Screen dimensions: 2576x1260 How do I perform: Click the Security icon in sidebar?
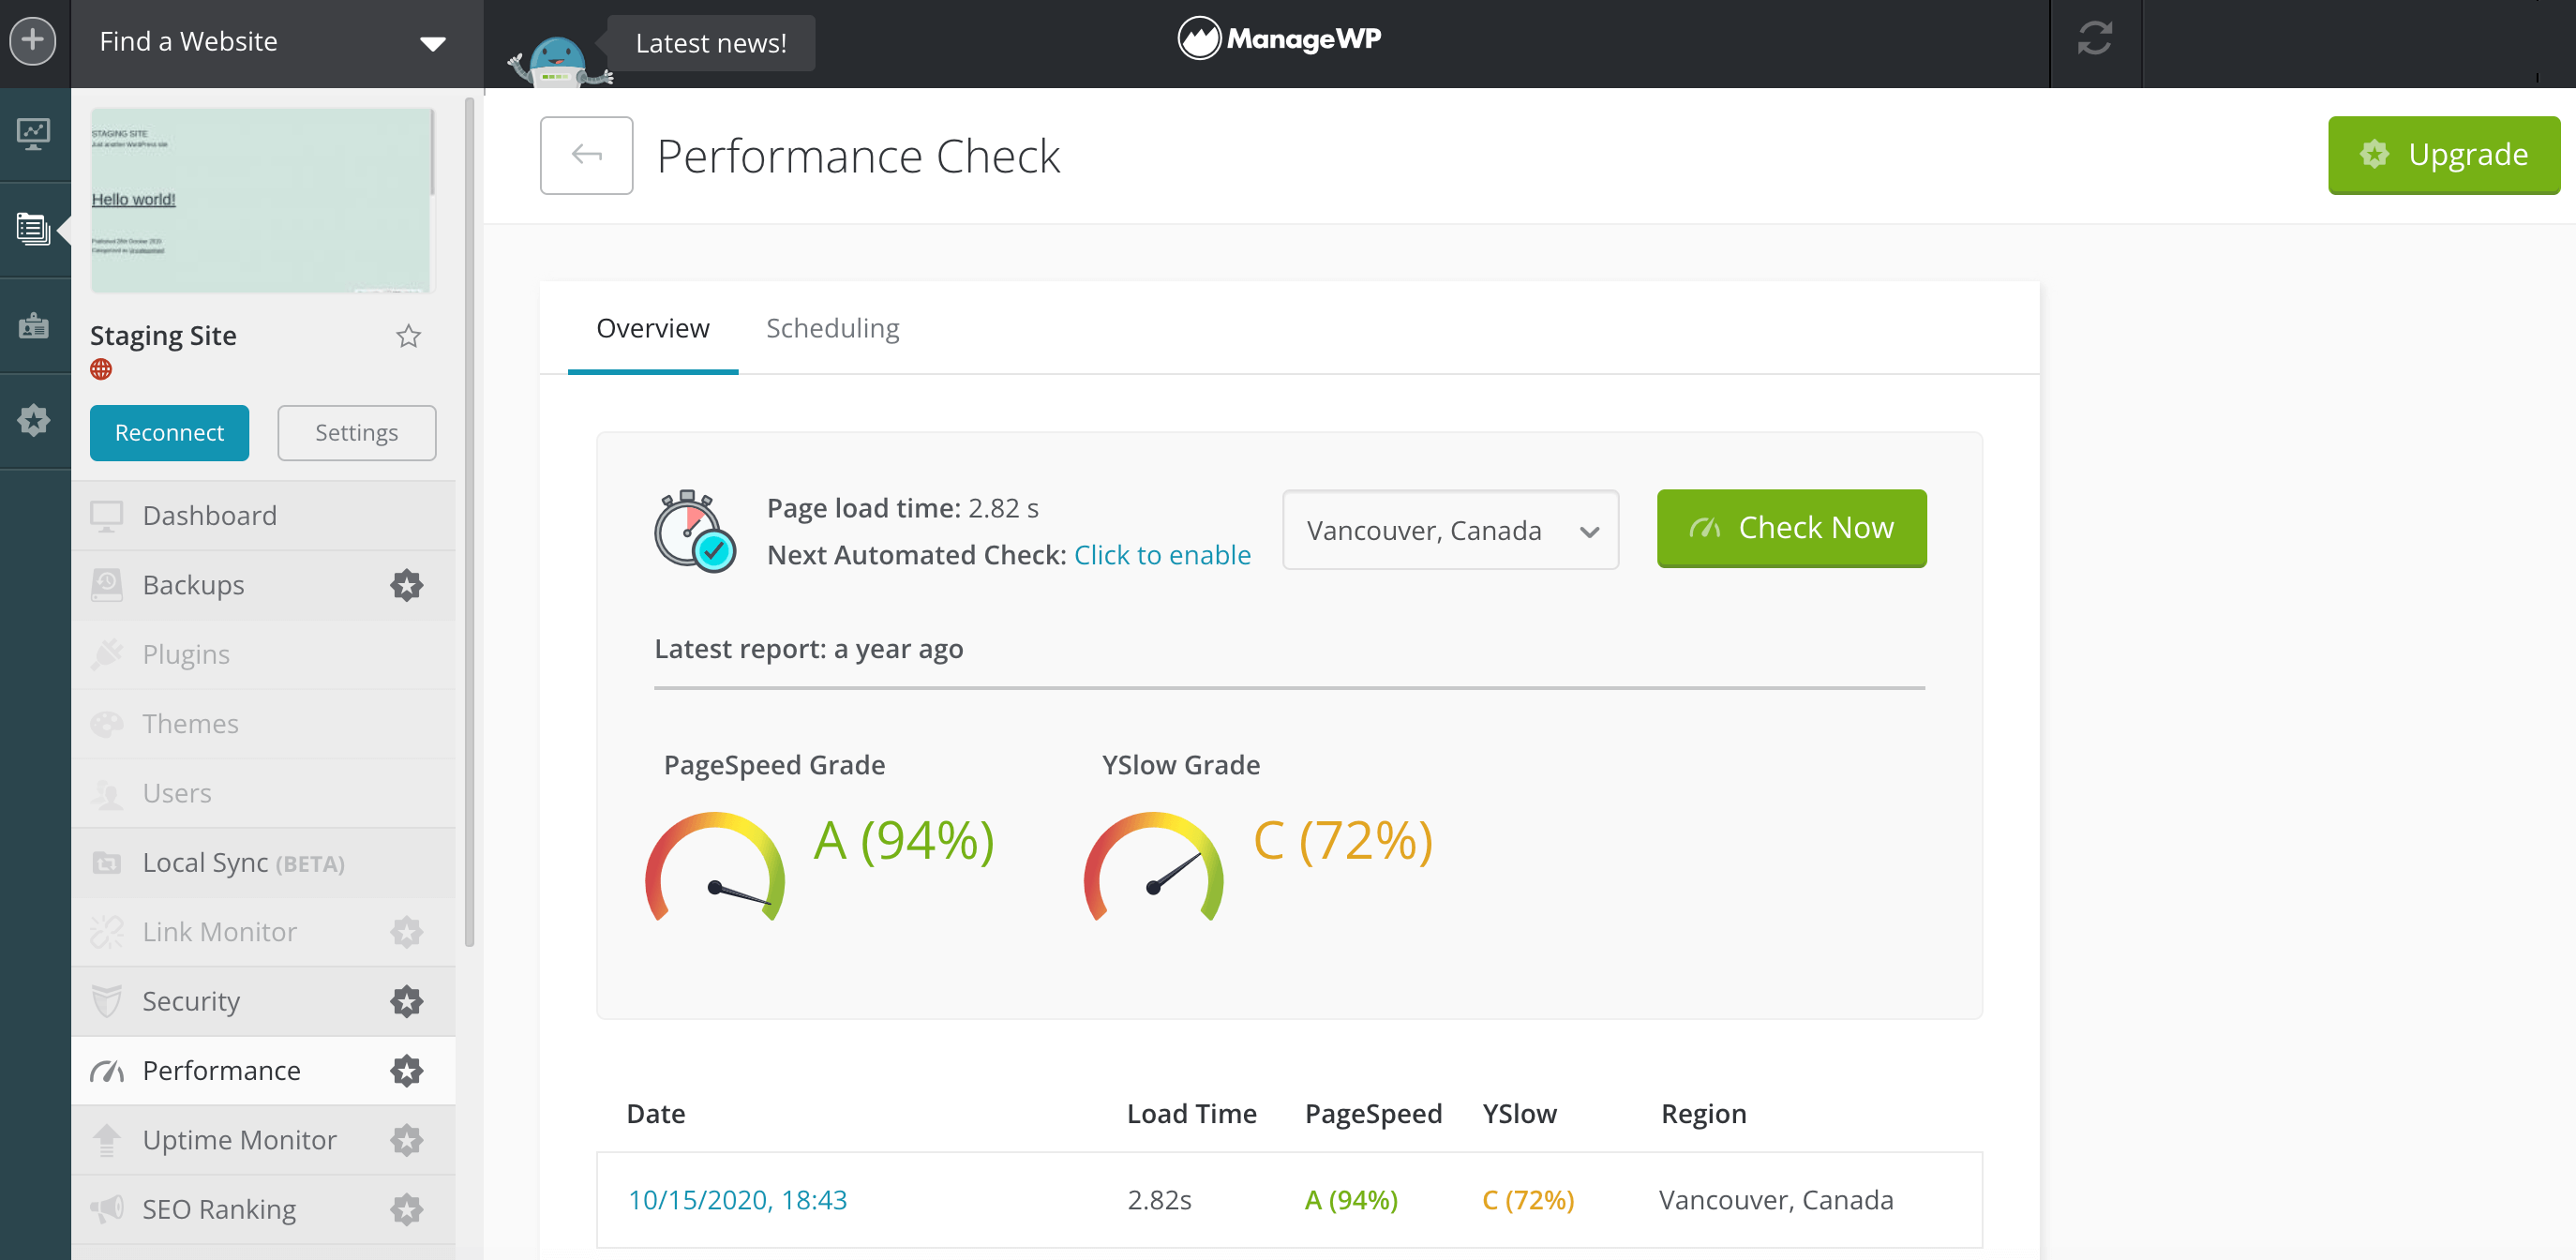pyautogui.click(x=107, y=1000)
